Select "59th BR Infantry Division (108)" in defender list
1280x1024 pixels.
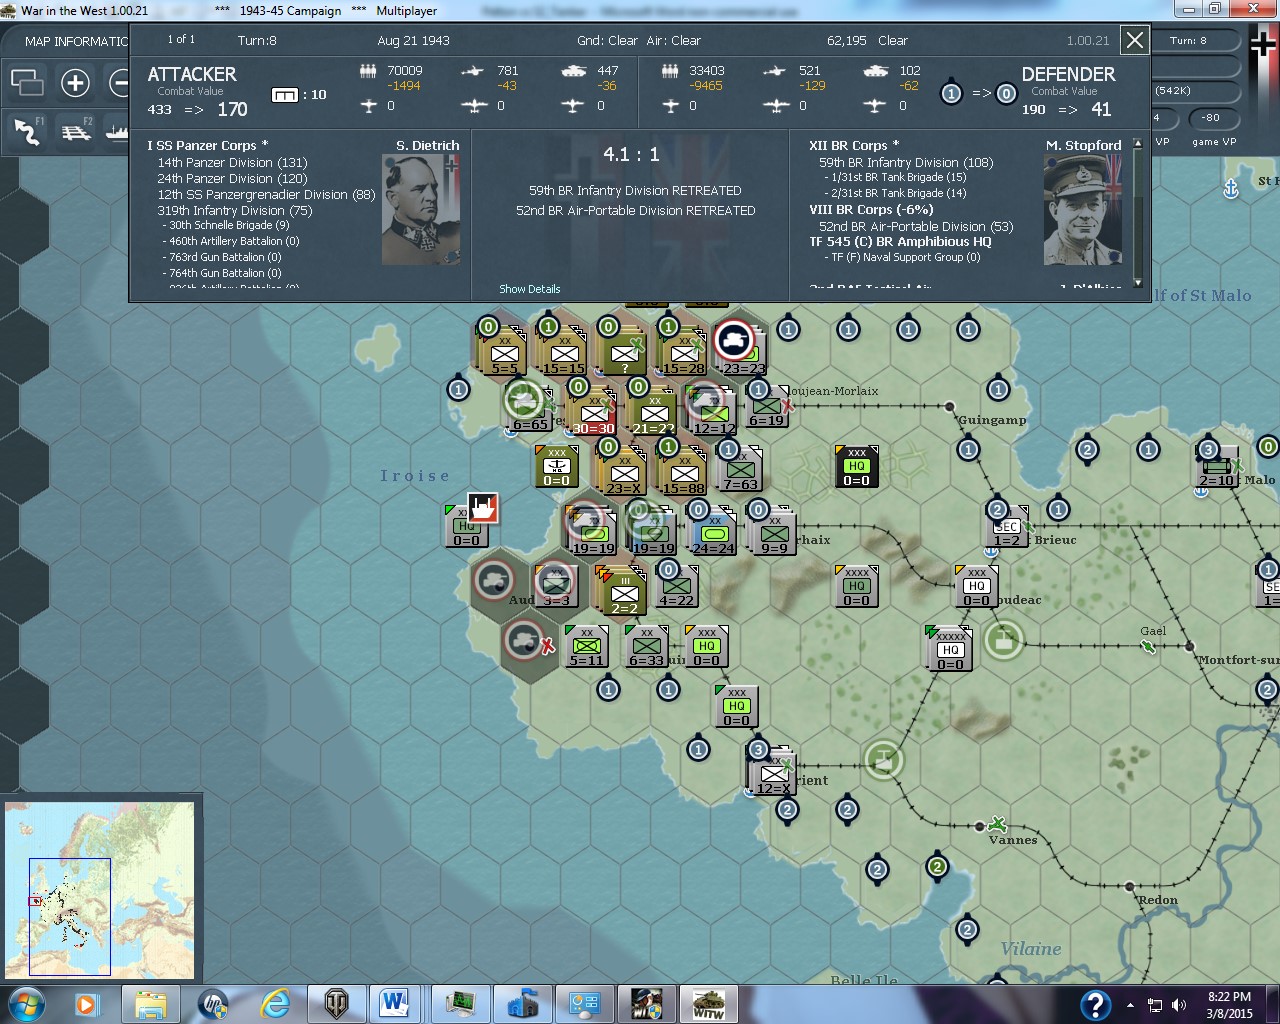pyautogui.click(x=906, y=162)
